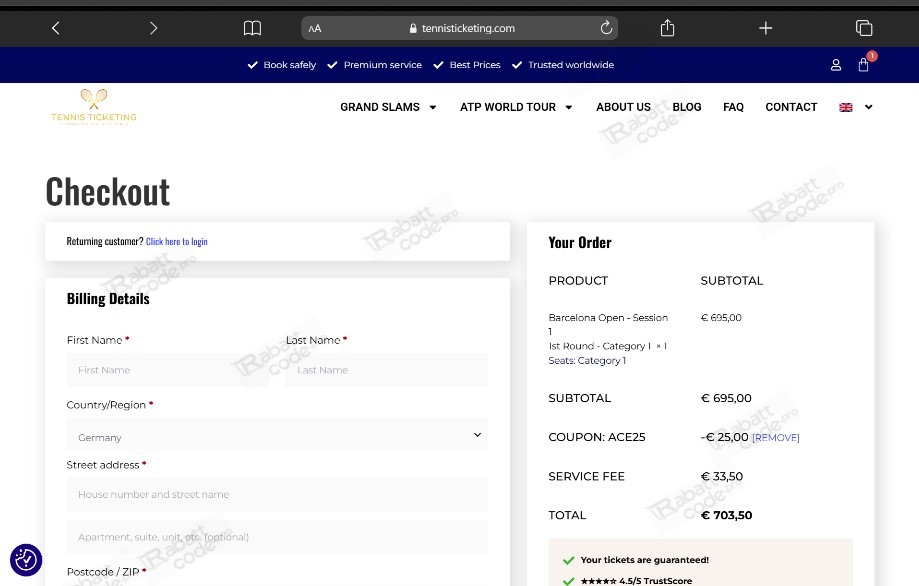Open the Safari share sheet icon

668,28
